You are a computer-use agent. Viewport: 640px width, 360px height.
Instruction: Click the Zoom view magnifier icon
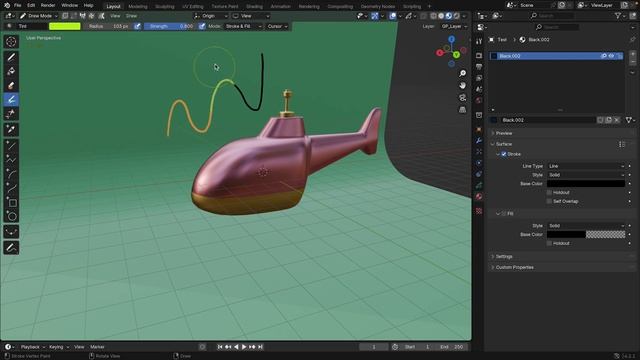tap(462, 73)
